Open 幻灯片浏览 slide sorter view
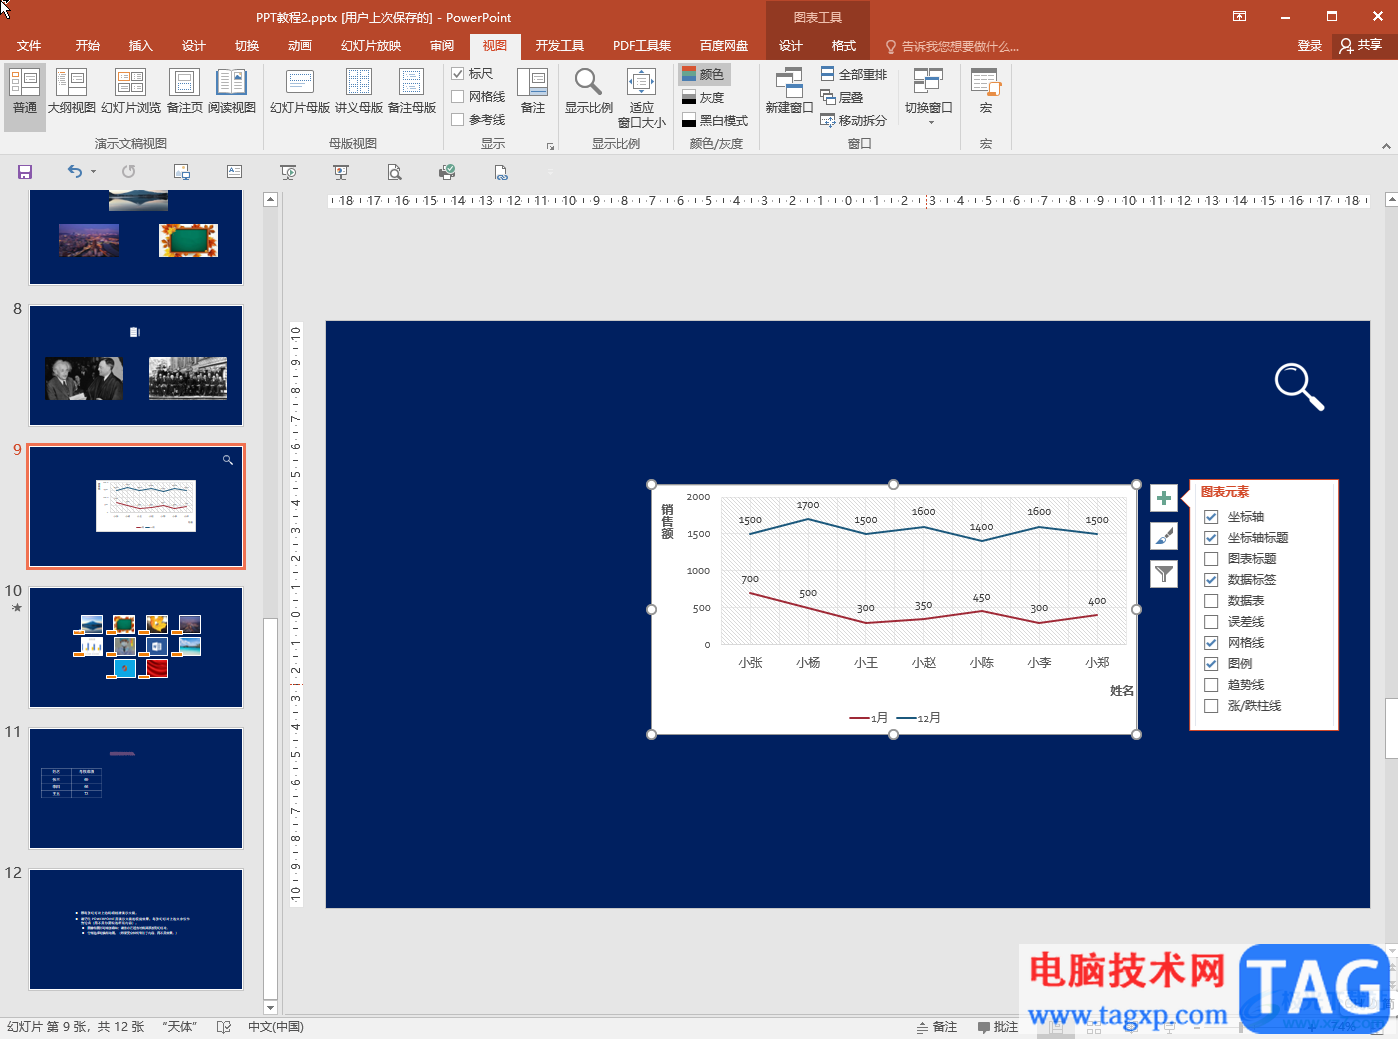The width and height of the screenshot is (1398, 1039). (131, 92)
